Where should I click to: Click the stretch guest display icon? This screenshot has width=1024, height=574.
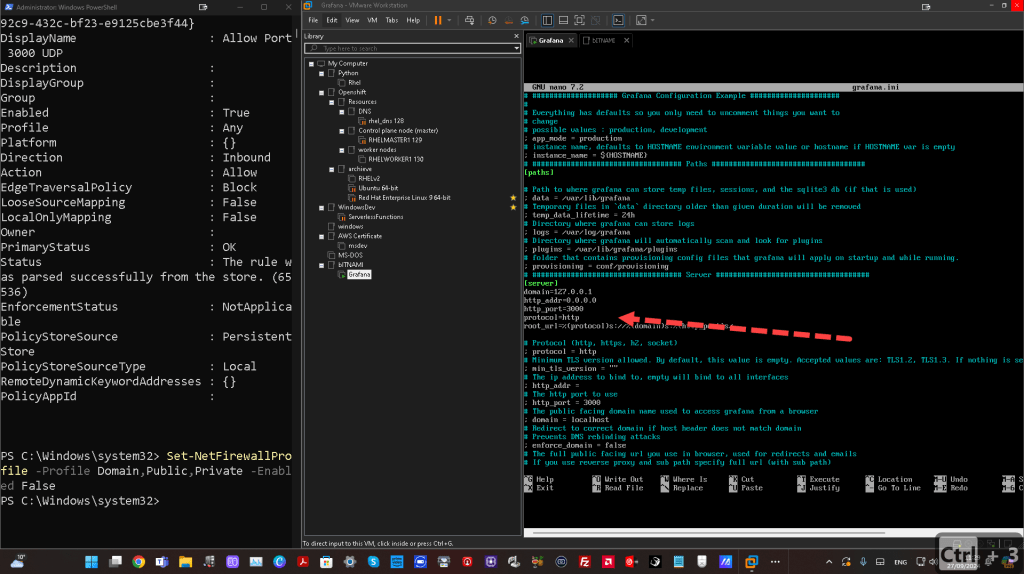click(641, 20)
